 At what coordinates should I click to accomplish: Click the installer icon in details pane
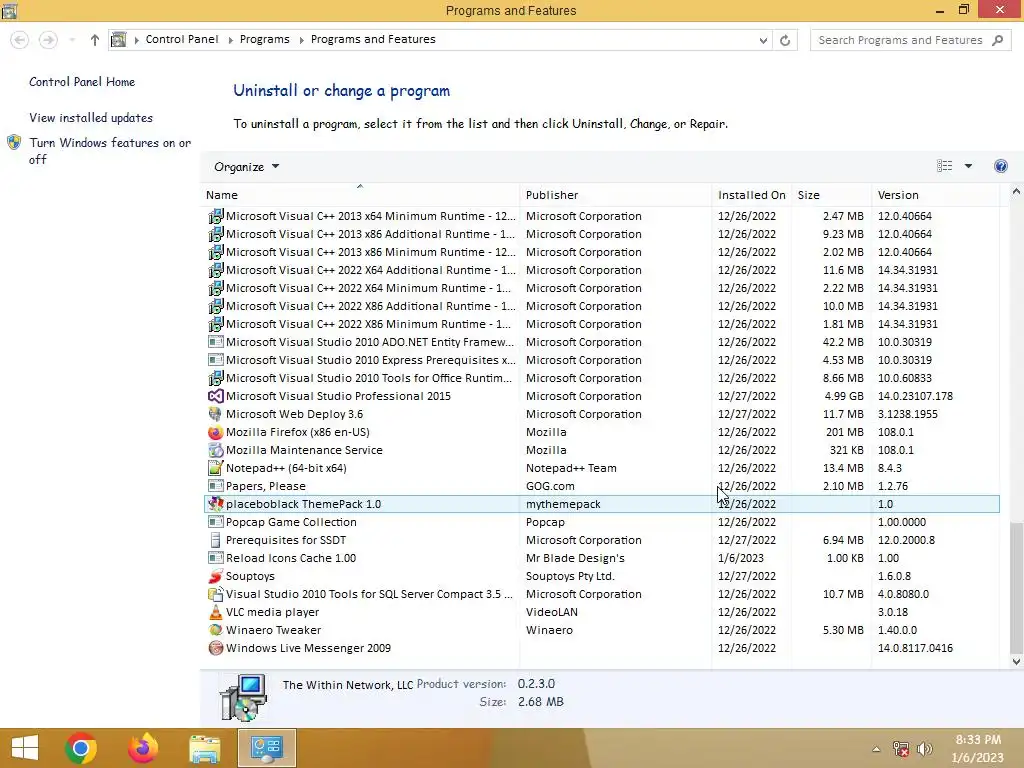click(243, 697)
